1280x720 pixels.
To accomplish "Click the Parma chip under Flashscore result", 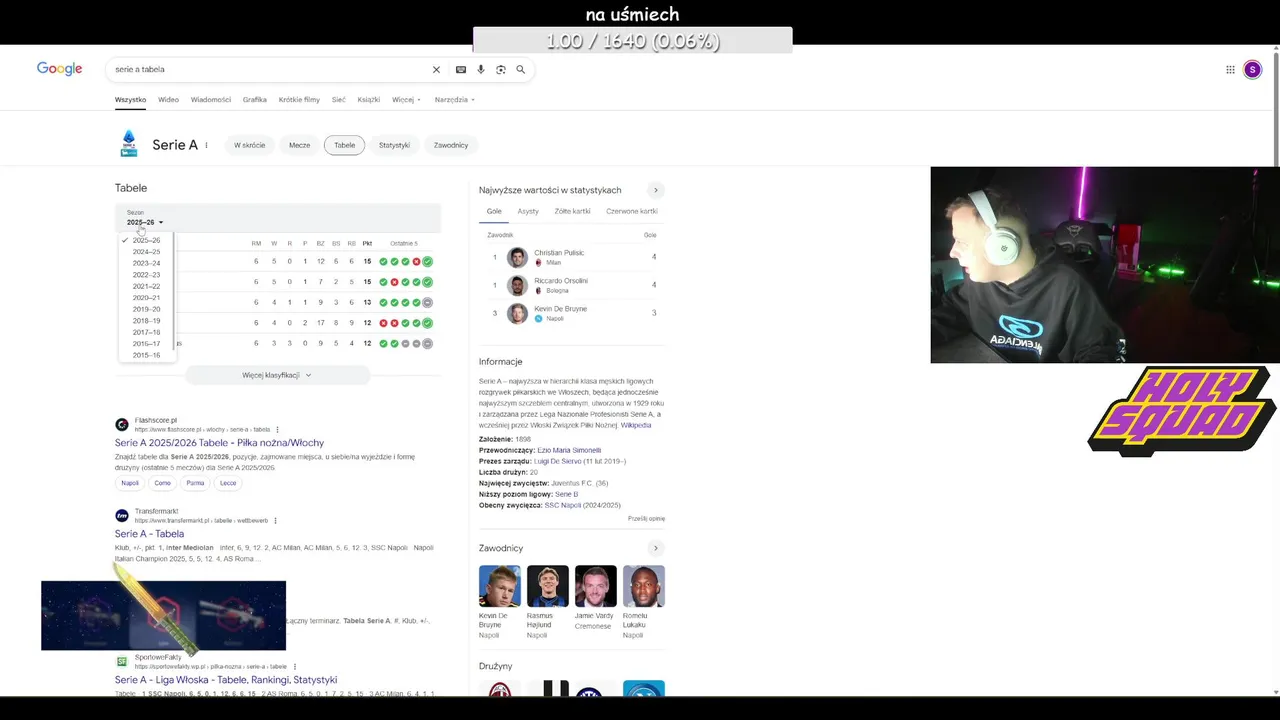I will tap(195, 483).
